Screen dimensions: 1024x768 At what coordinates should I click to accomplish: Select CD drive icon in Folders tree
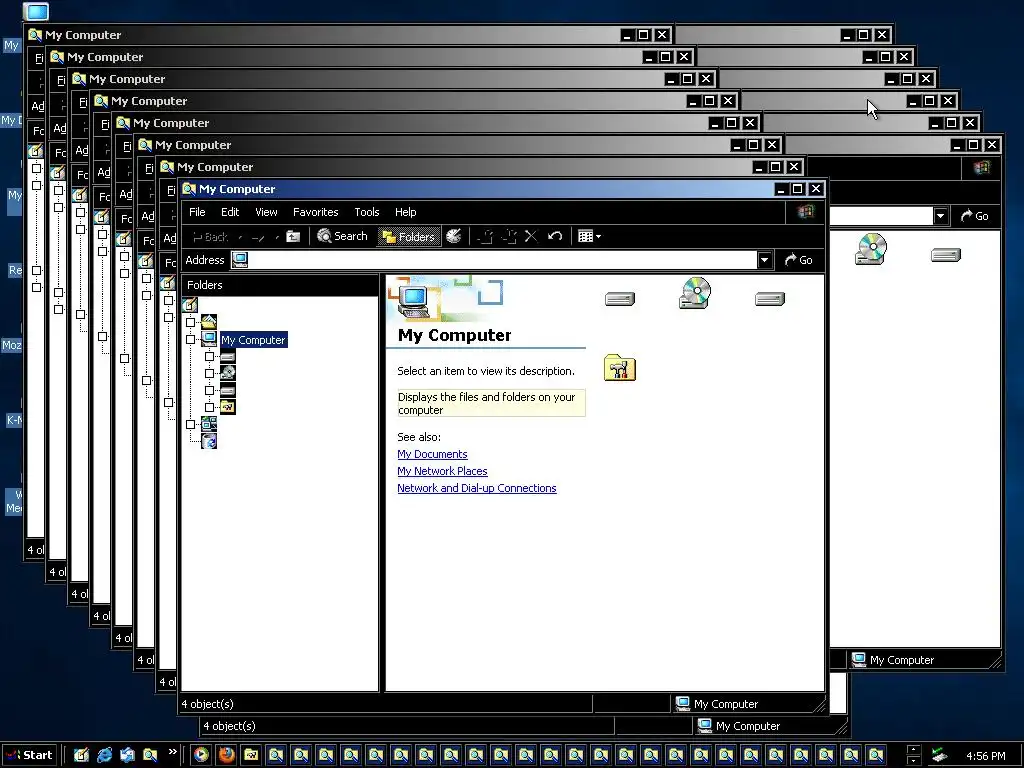click(x=227, y=373)
